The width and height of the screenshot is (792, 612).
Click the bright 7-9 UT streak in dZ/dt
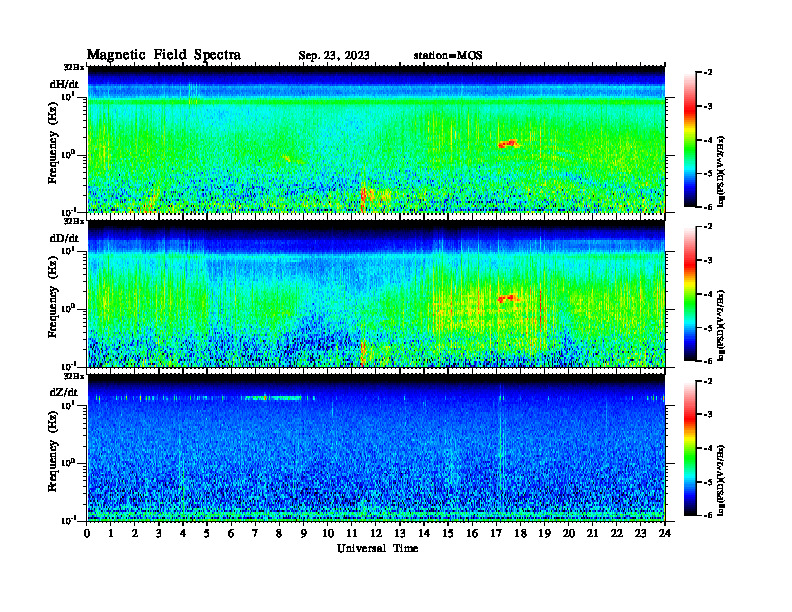coord(273,398)
